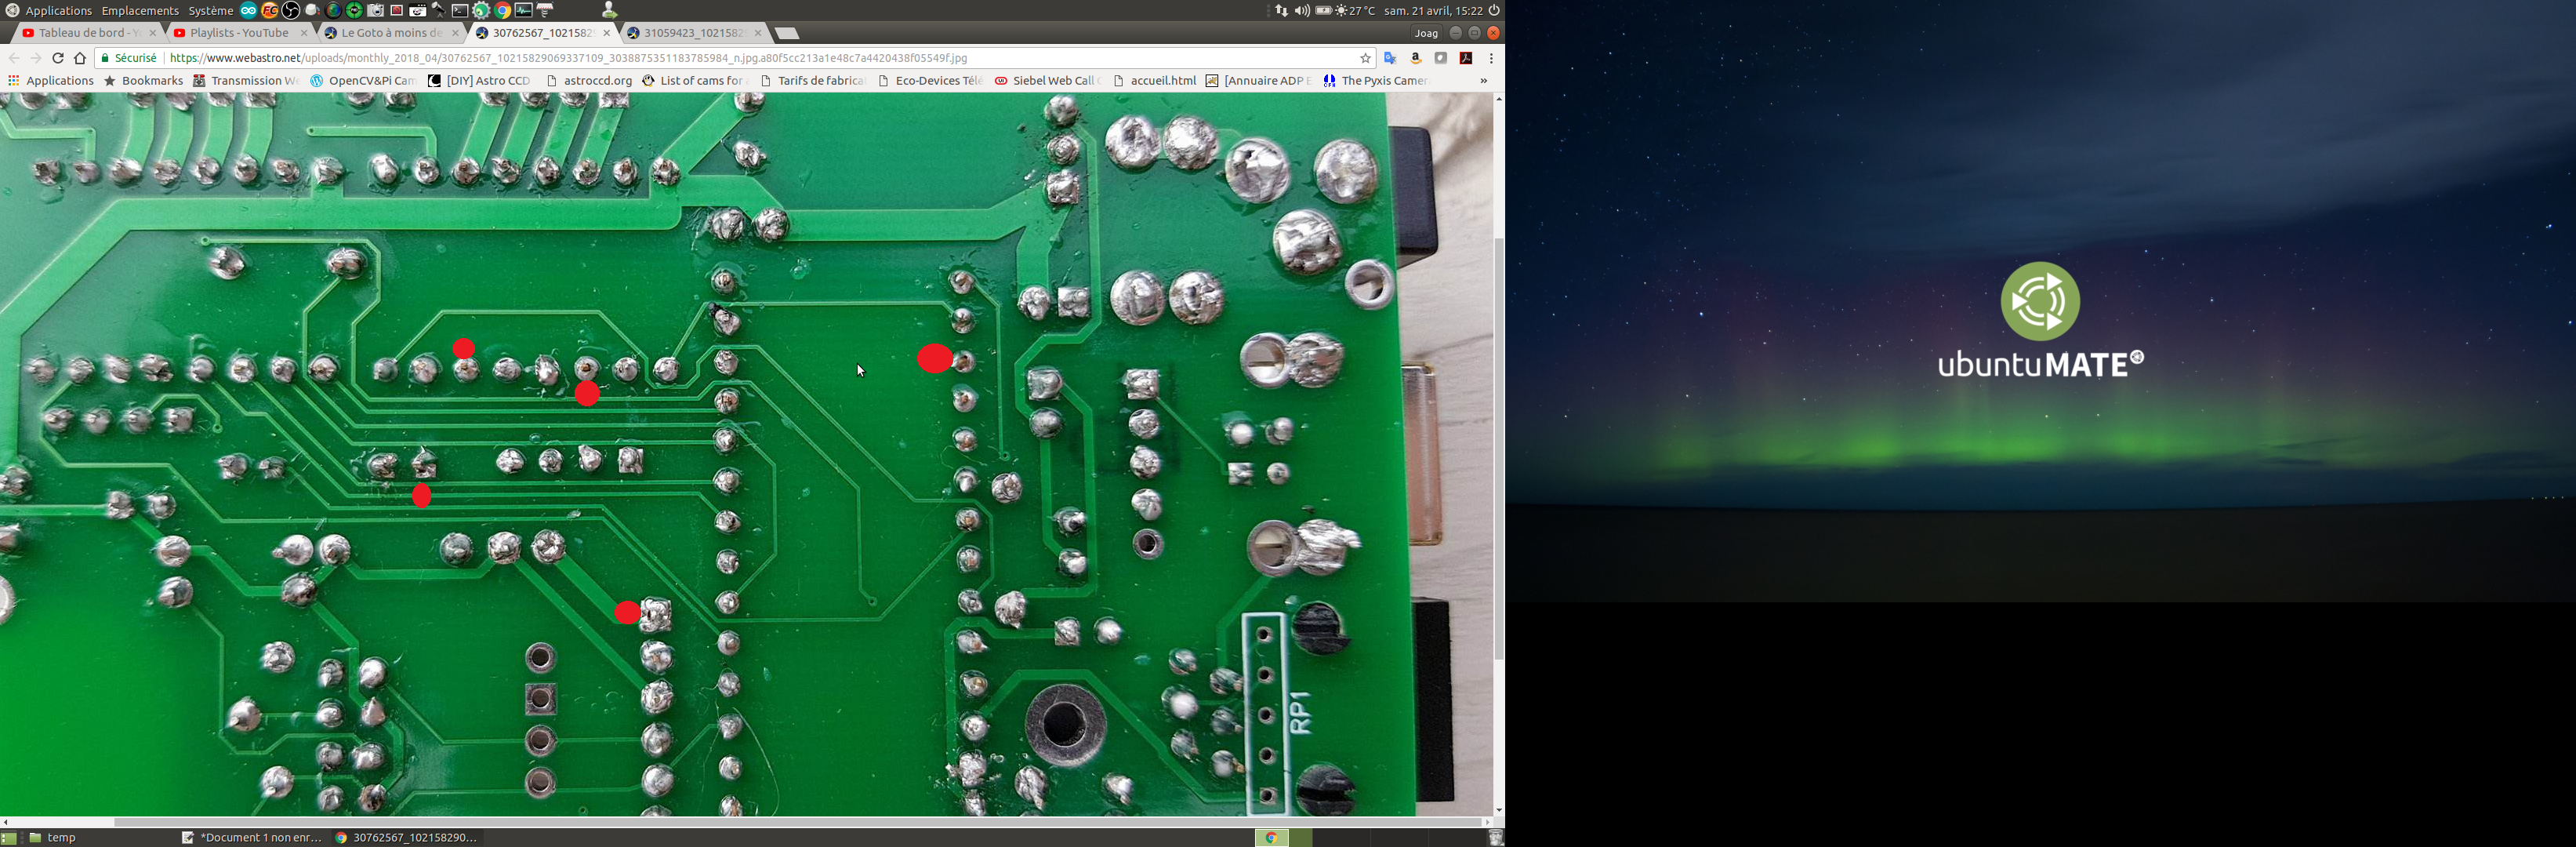Open the Système menu
The height and width of the screenshot is (847, 2576).
click(211, 10)
